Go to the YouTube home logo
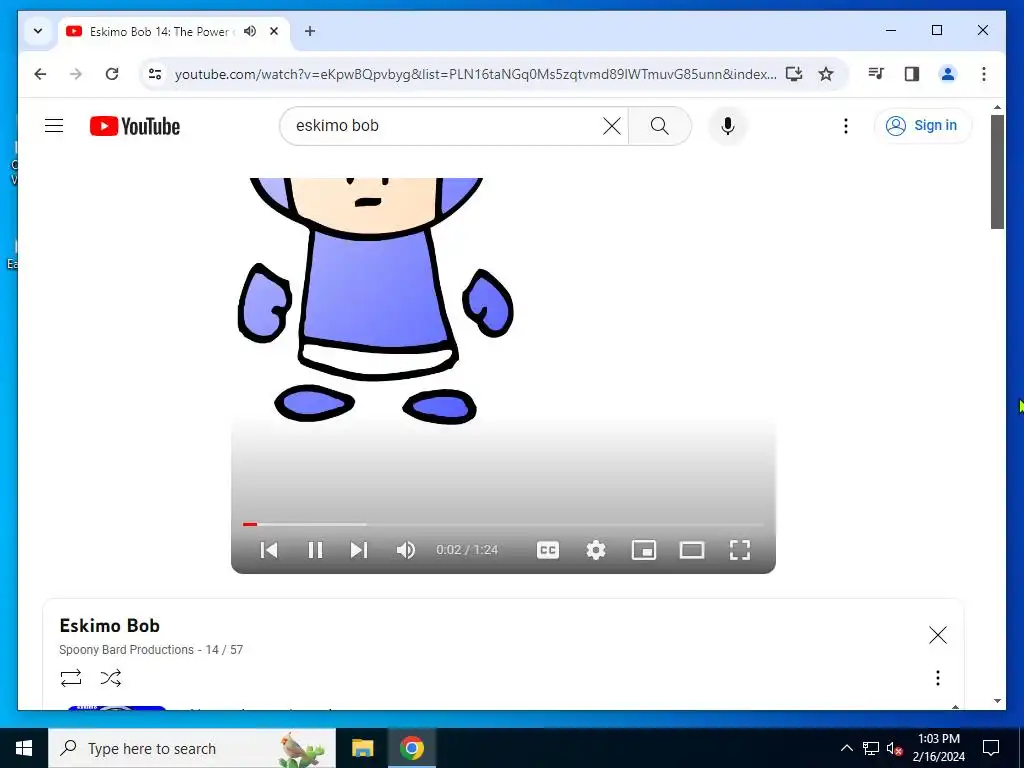This screenshot has height=768, width=1024. 135,126
